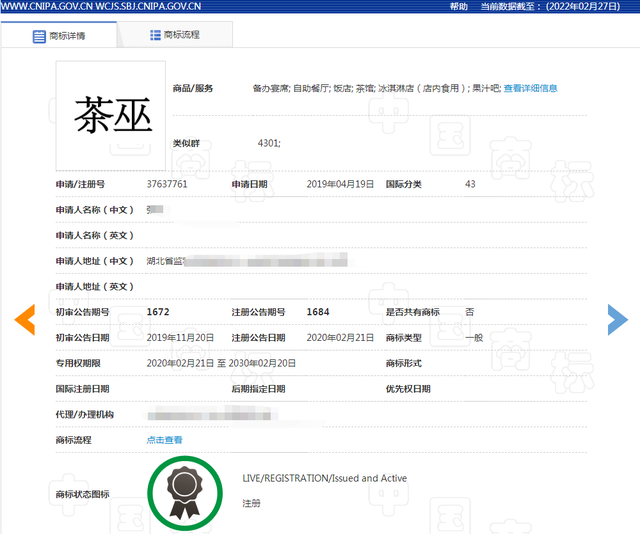Switch to the 商标详情 tab
The width and height of the screenshot is (640, 534).
[x=59, y=35]
